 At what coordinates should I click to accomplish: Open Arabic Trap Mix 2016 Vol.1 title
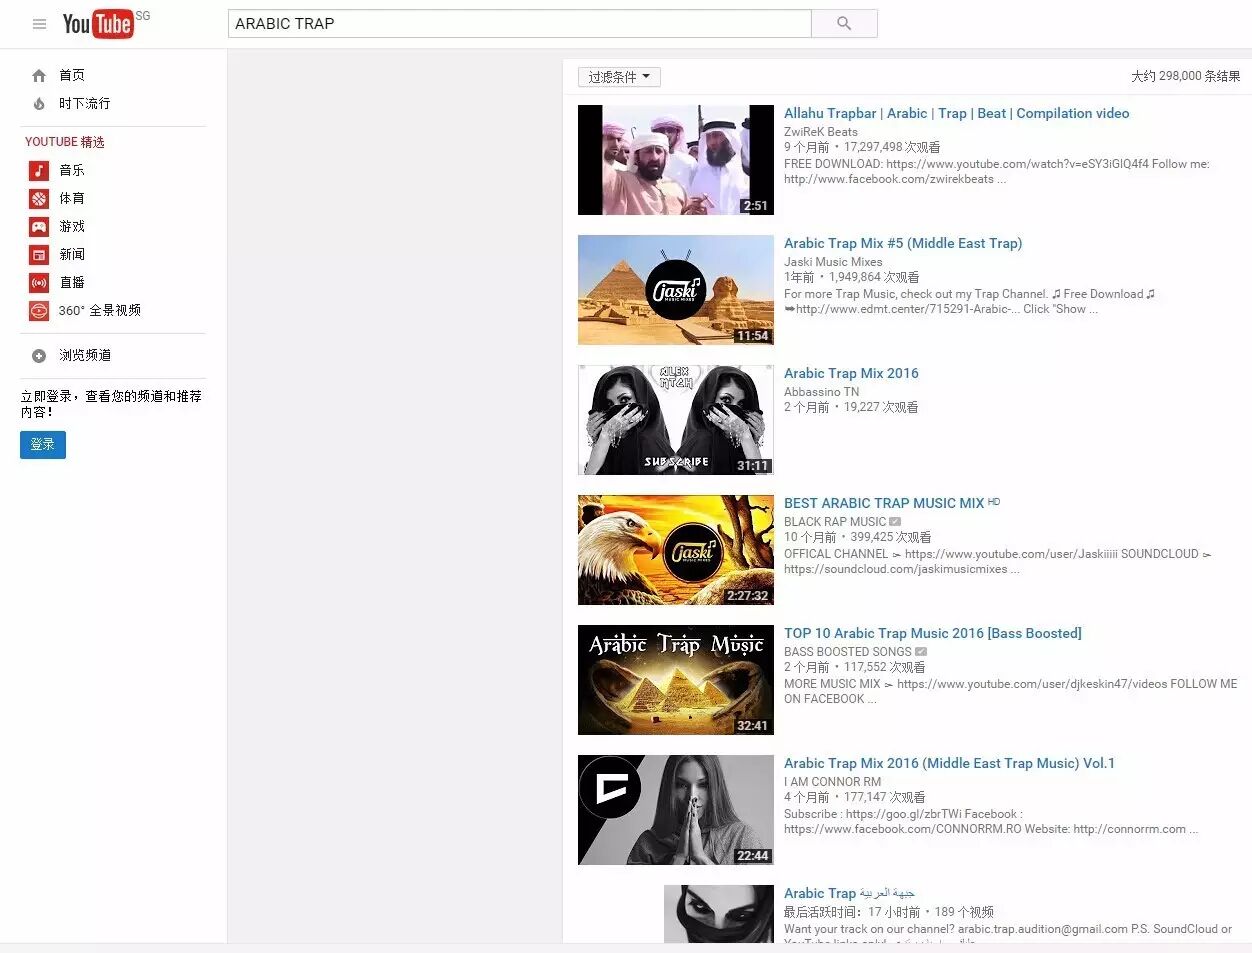click(x=949, y=764)
